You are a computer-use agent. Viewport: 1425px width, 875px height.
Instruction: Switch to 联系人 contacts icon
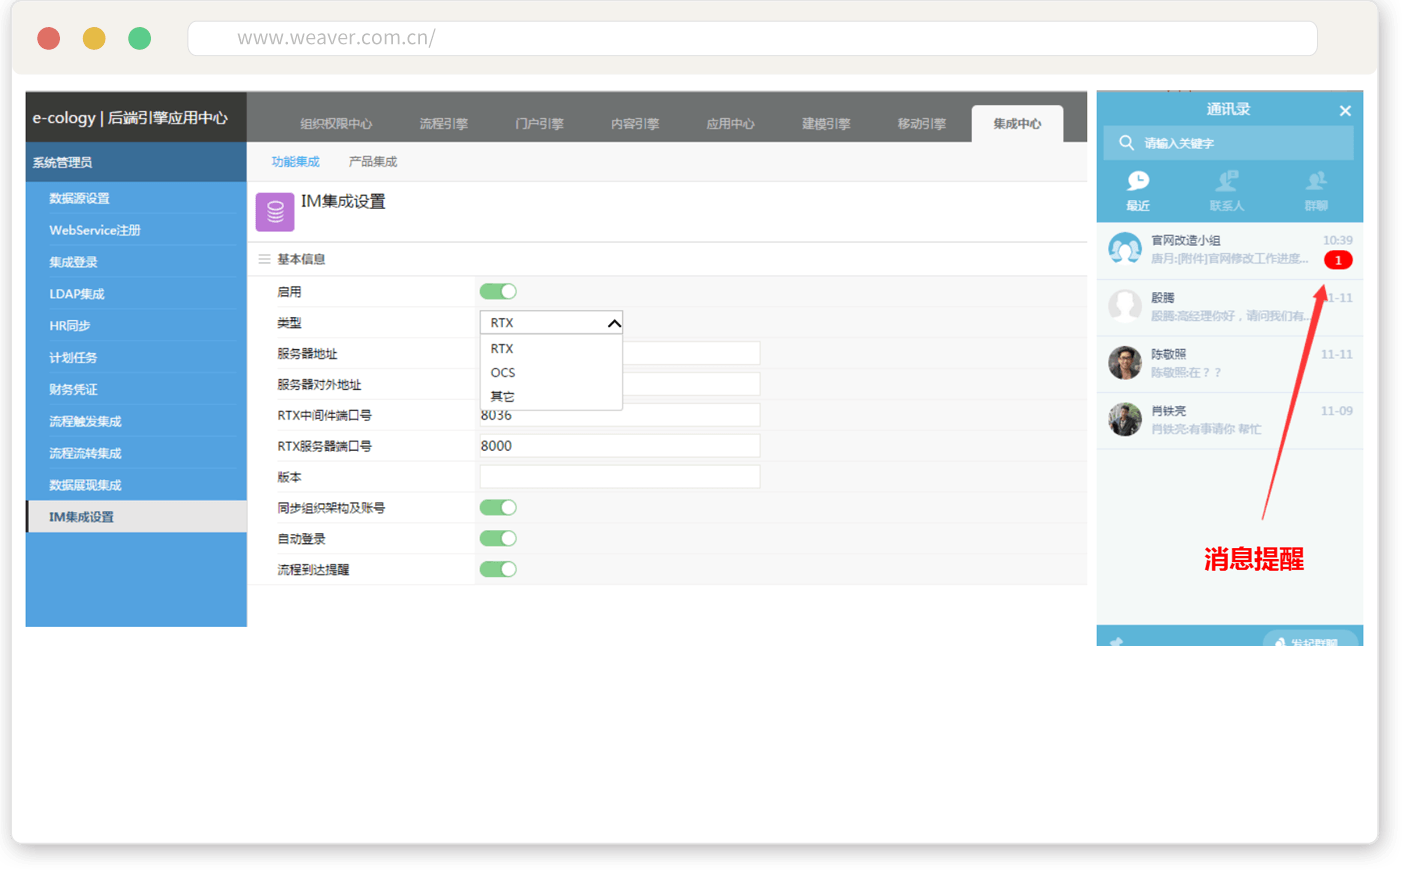pyautogui.click(x=1226, y=182)
